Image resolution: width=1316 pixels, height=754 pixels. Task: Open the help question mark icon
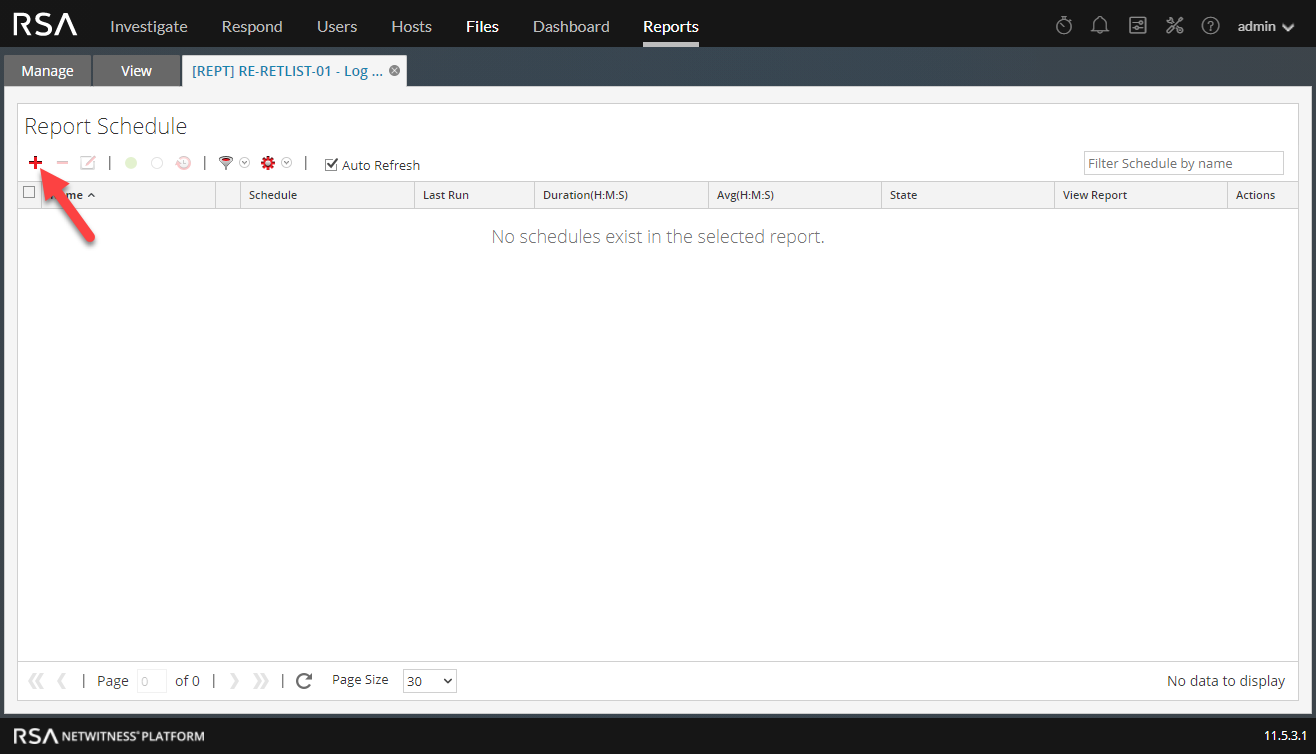pyautogui.click(x=1210, y=26)
